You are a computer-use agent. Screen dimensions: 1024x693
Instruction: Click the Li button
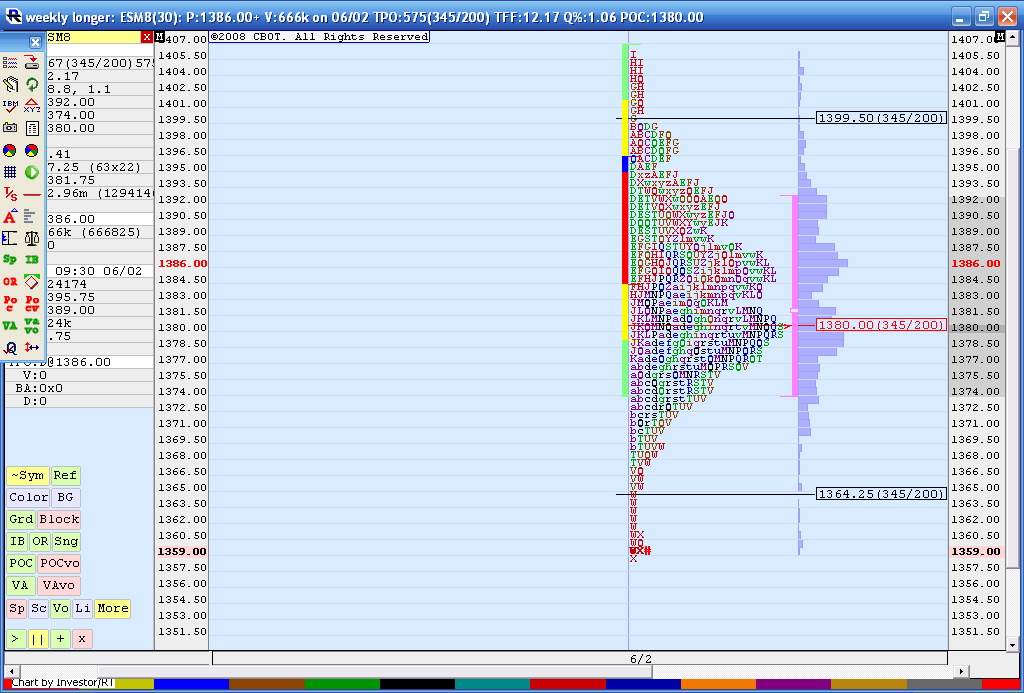click(x=82, y=609)
